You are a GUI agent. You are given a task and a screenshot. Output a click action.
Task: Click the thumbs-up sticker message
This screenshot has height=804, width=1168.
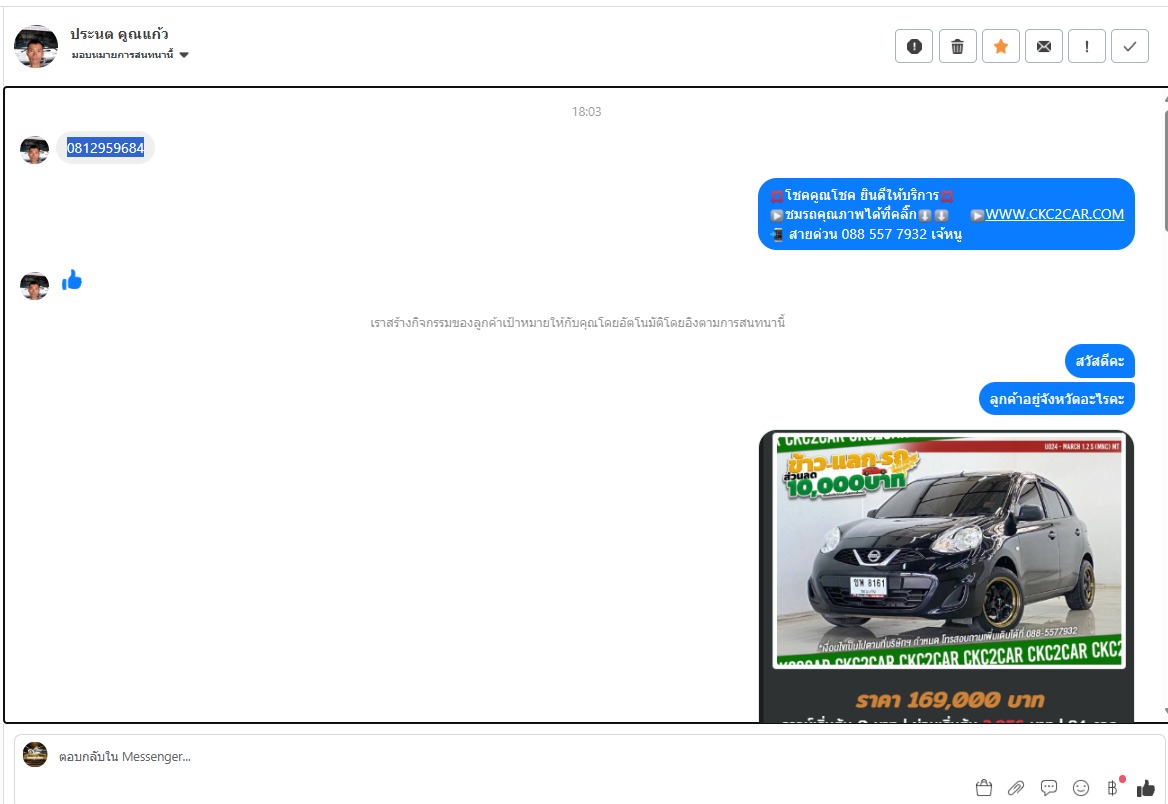click(72, 280)
